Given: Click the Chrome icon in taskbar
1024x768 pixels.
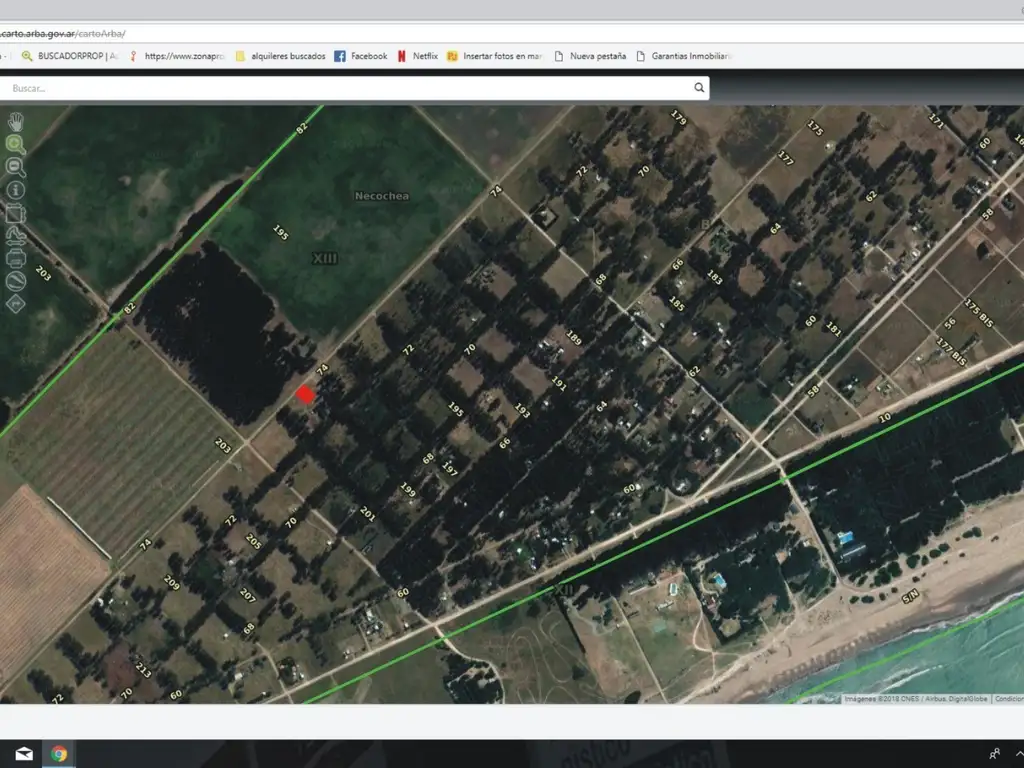Looking at the screenshot, I should point(59,754).
